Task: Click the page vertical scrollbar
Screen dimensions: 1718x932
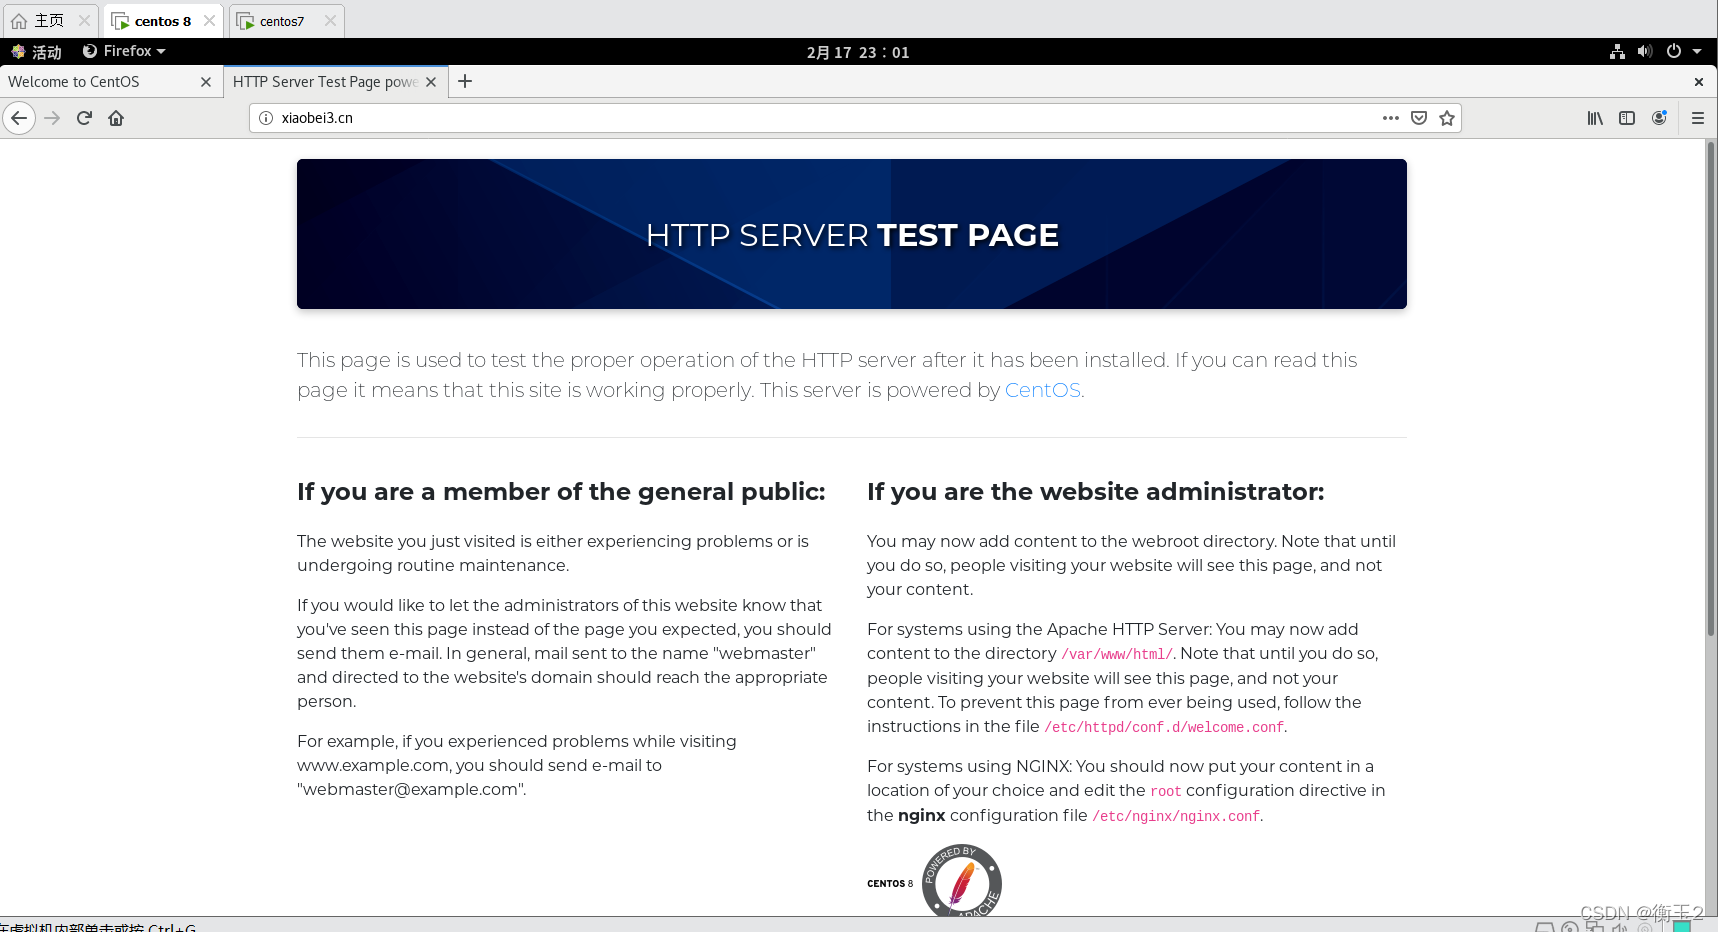Action: coord(1710,388)
